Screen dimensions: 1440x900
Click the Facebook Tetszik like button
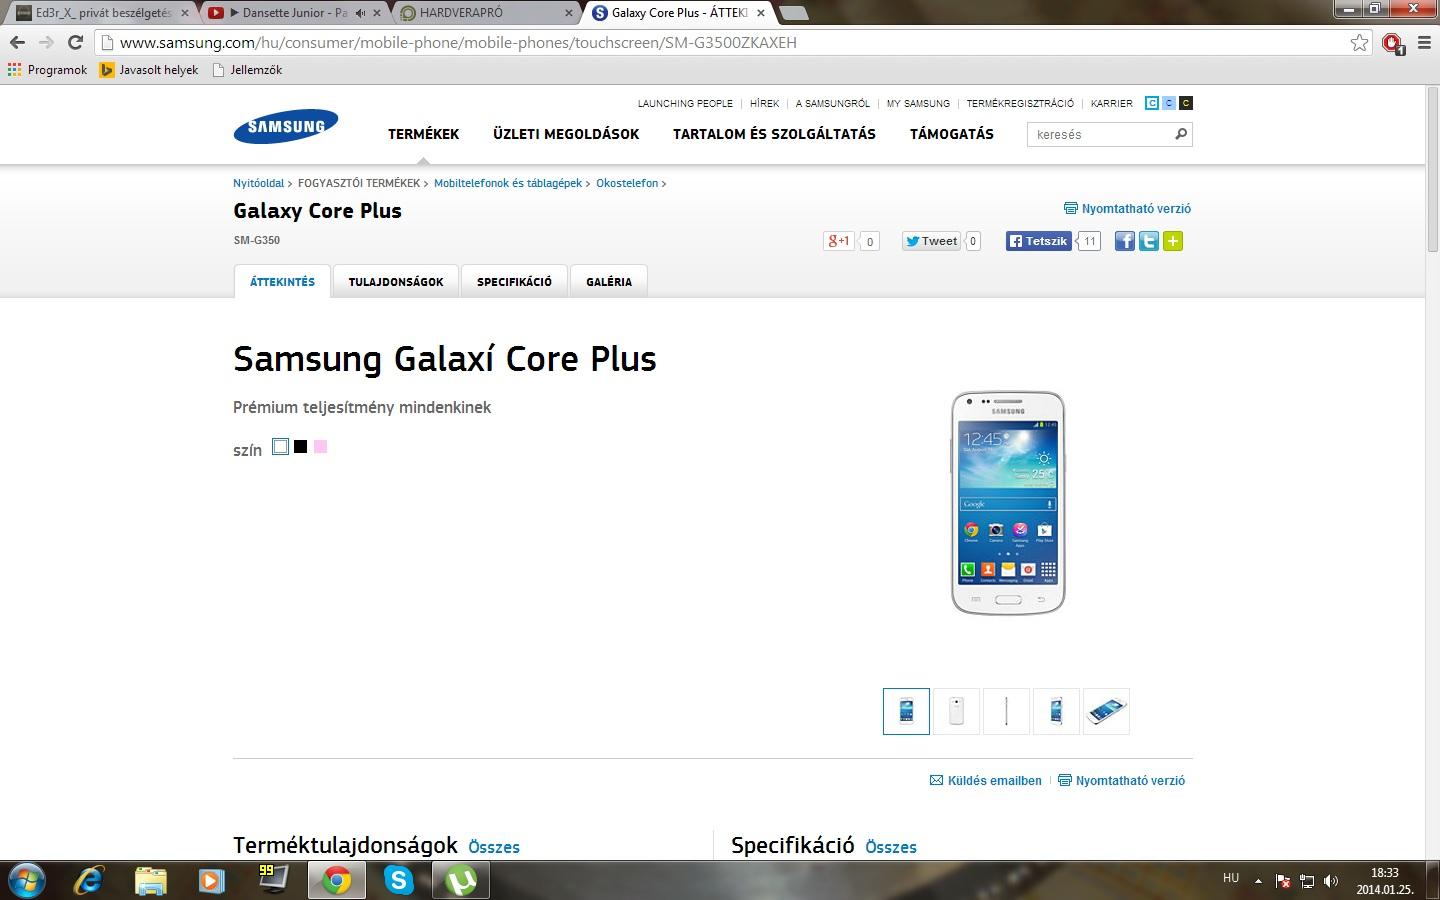point(1038,241)
